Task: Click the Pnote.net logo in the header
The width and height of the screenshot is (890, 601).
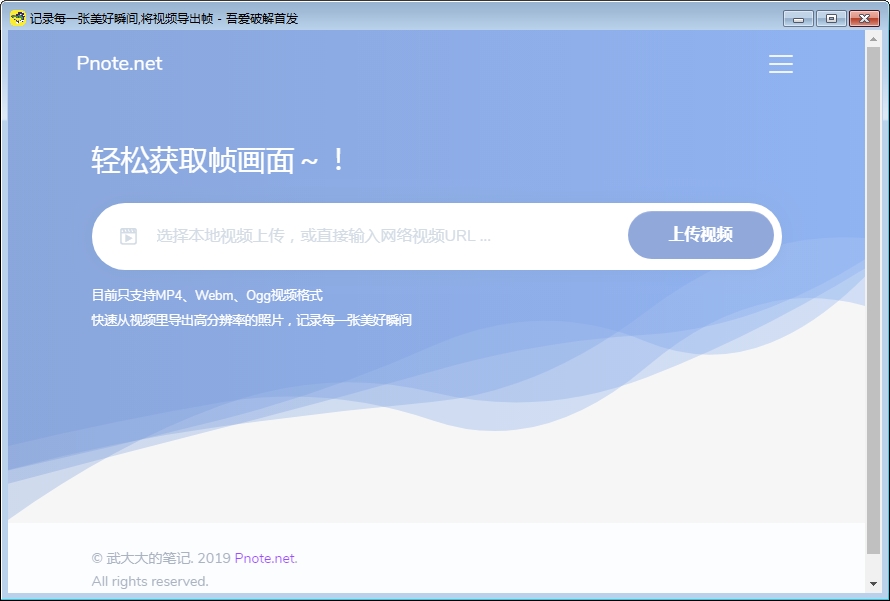Action: [119, 64]
